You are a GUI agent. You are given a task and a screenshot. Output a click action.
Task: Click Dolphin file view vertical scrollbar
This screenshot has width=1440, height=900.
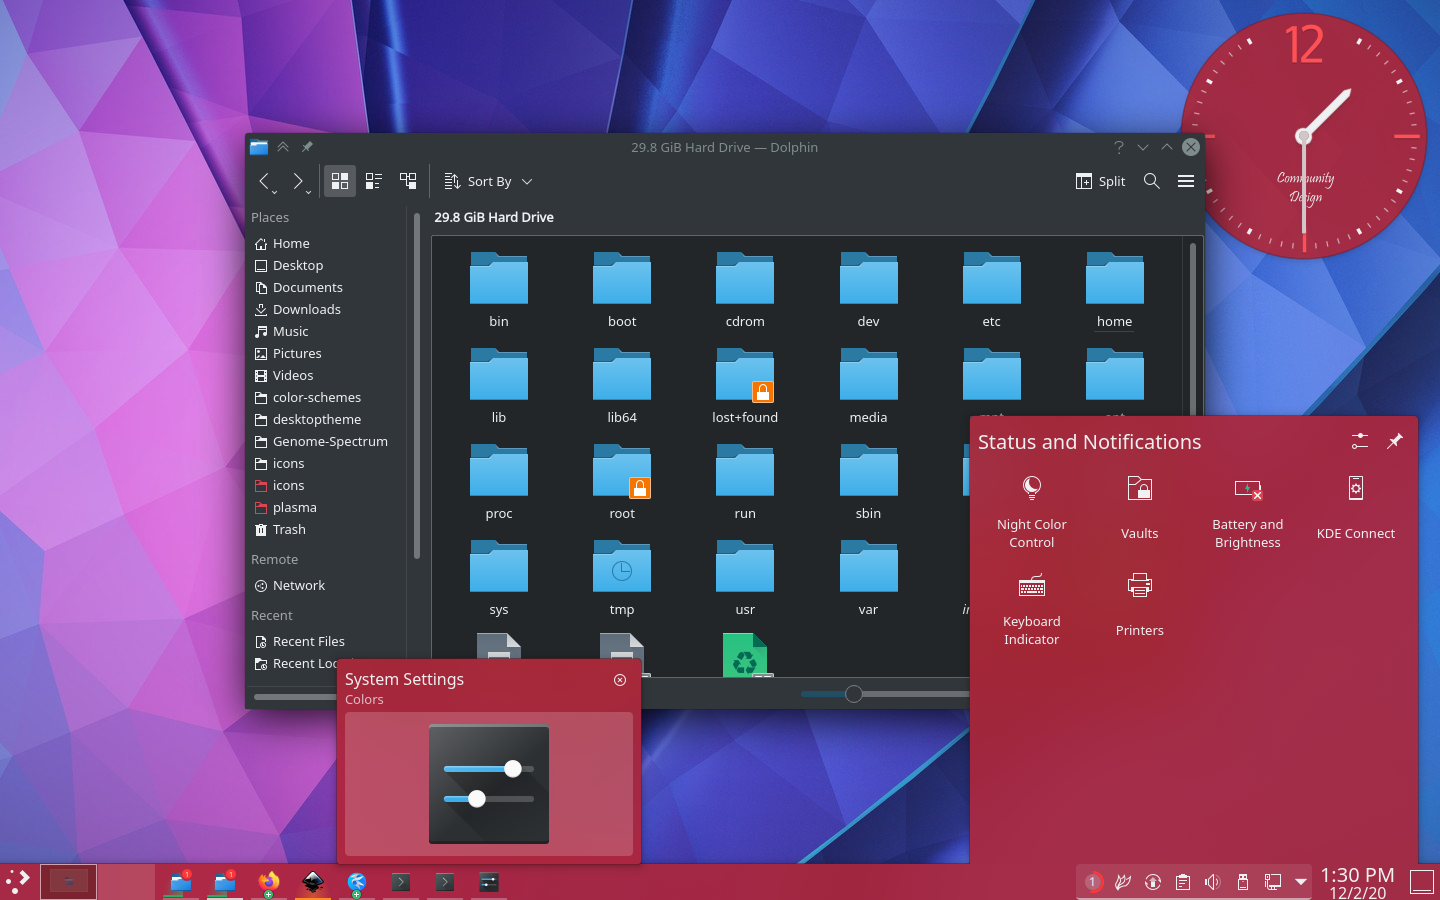[x=1193, y=330]
